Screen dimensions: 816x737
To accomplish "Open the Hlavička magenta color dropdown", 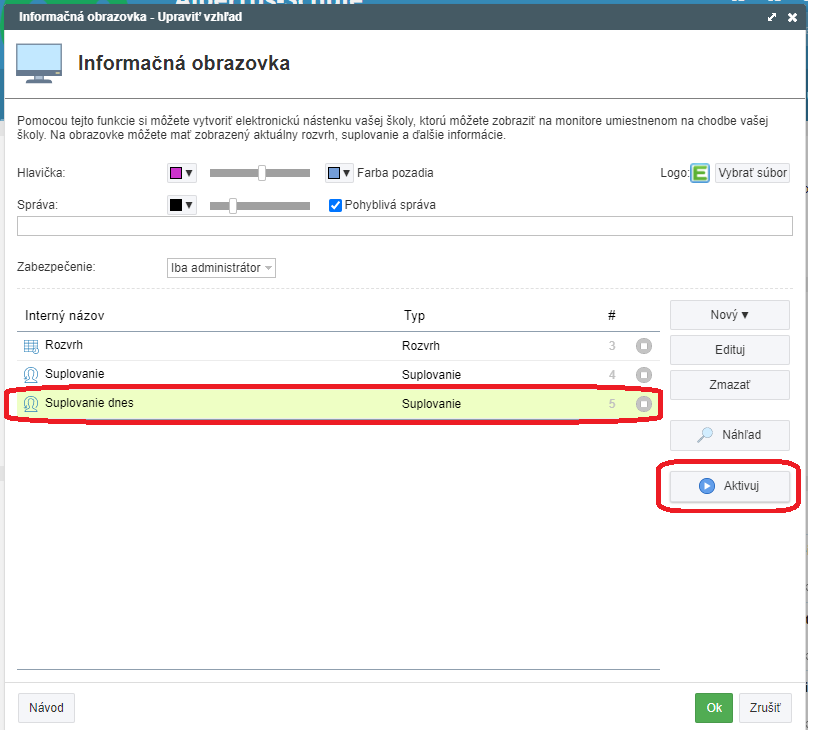I will pyautogui.click(x=181, y=173).
